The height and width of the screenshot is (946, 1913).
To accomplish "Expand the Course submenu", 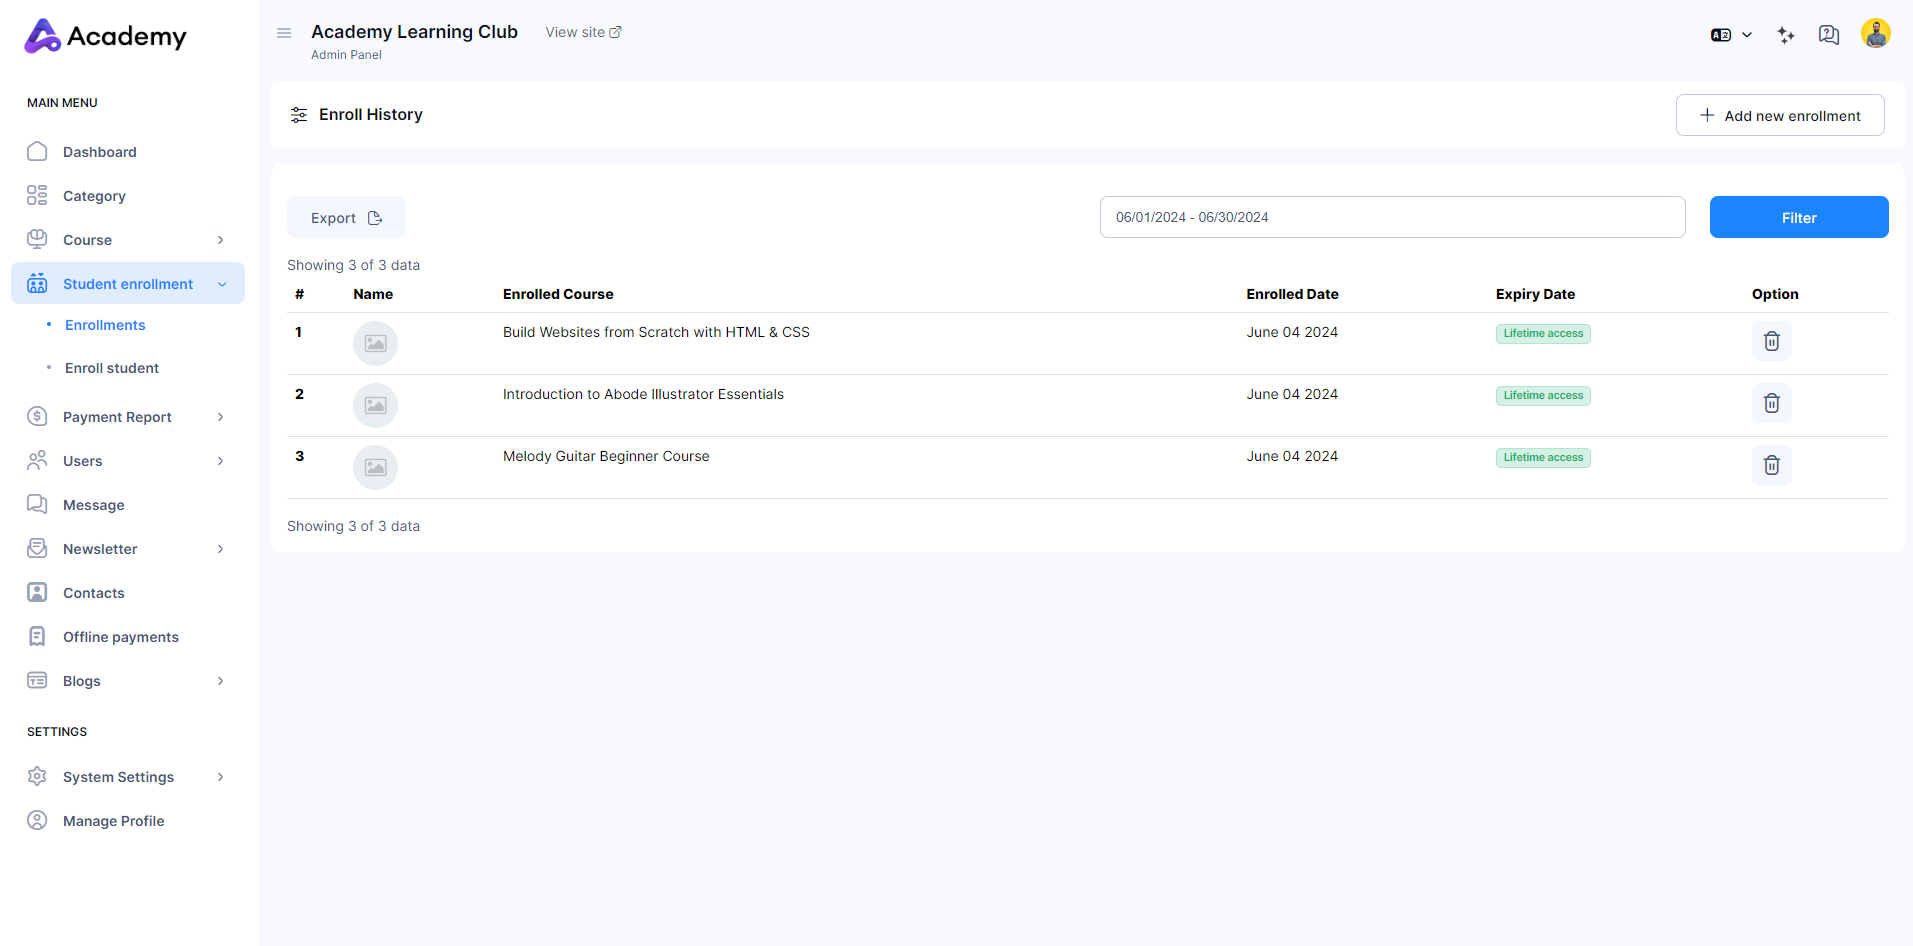I will [220, 240].
